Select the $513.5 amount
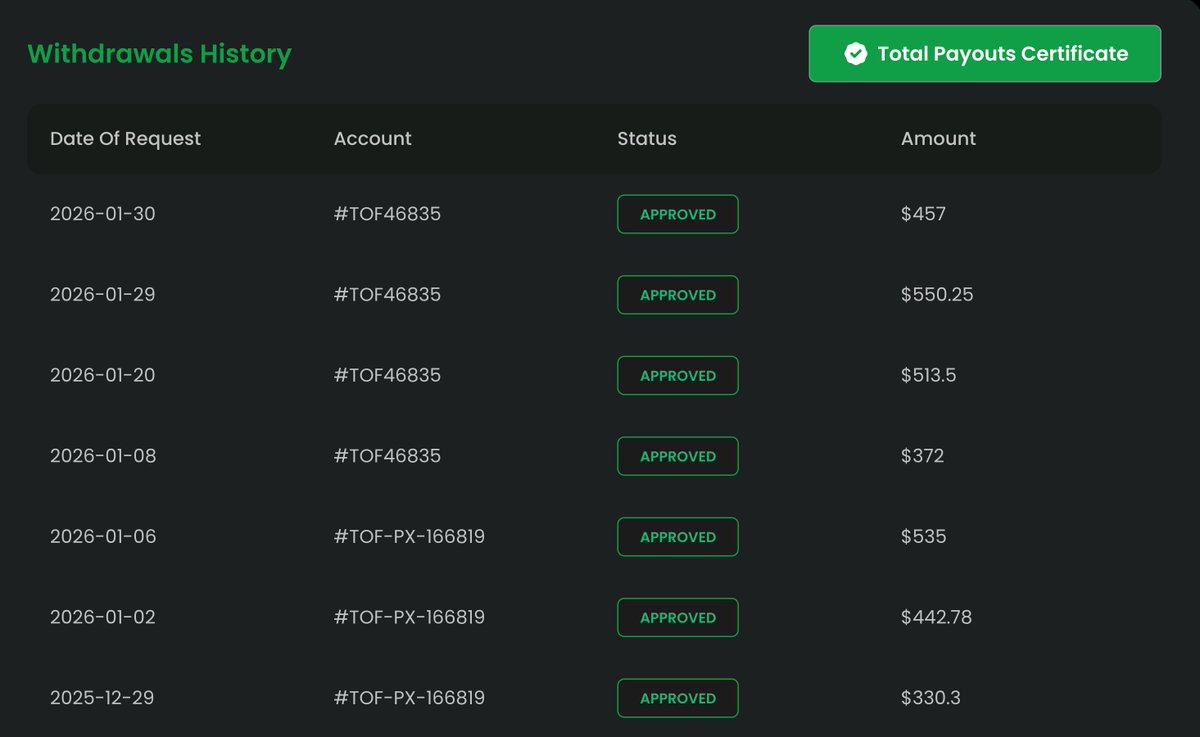This screenshot has height=737, width=1200. coord(930,375)
